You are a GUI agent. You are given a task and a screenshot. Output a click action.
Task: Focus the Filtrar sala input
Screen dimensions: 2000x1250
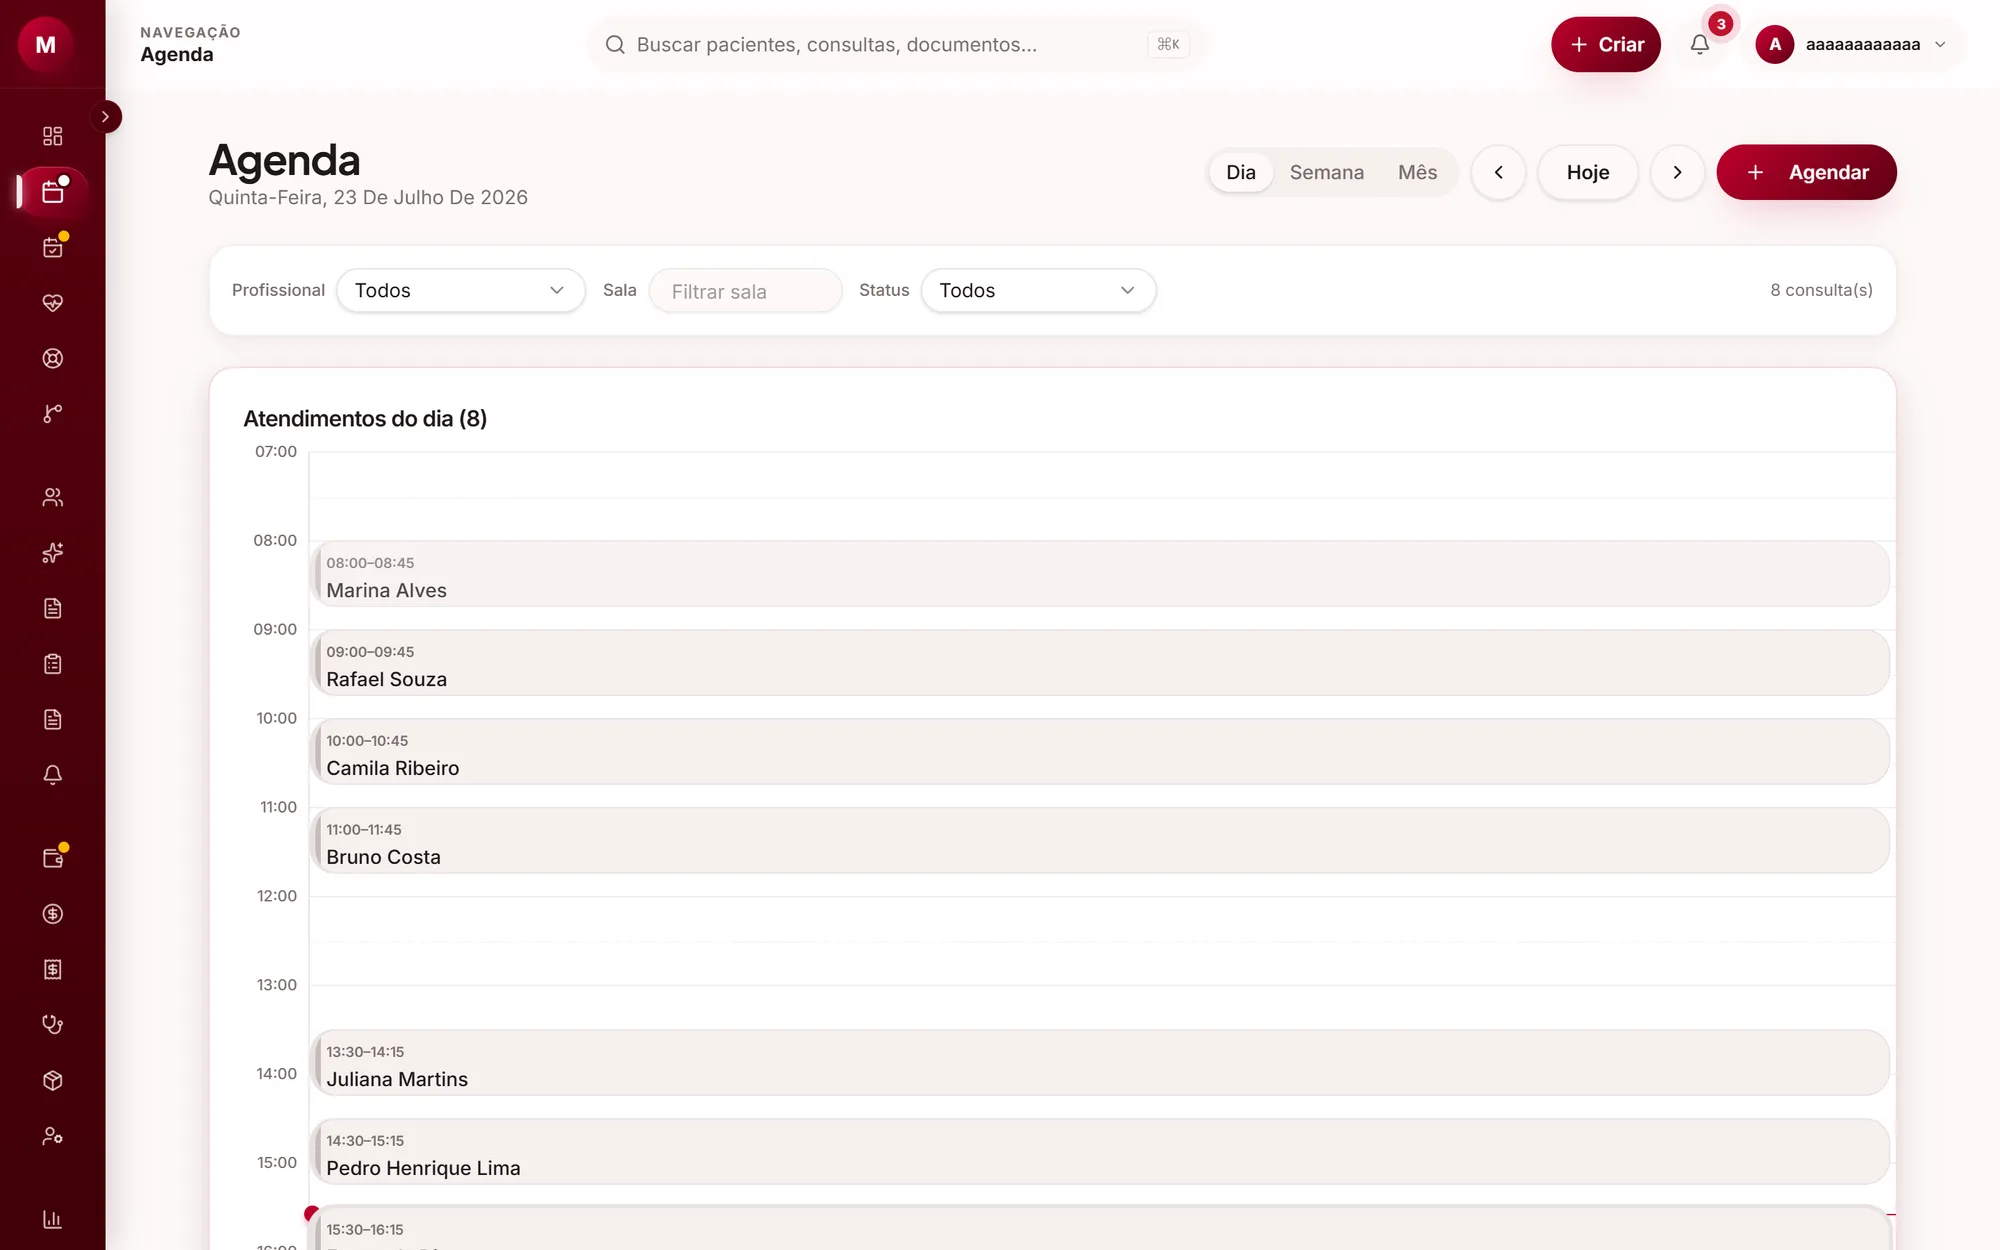click(746, 291)
